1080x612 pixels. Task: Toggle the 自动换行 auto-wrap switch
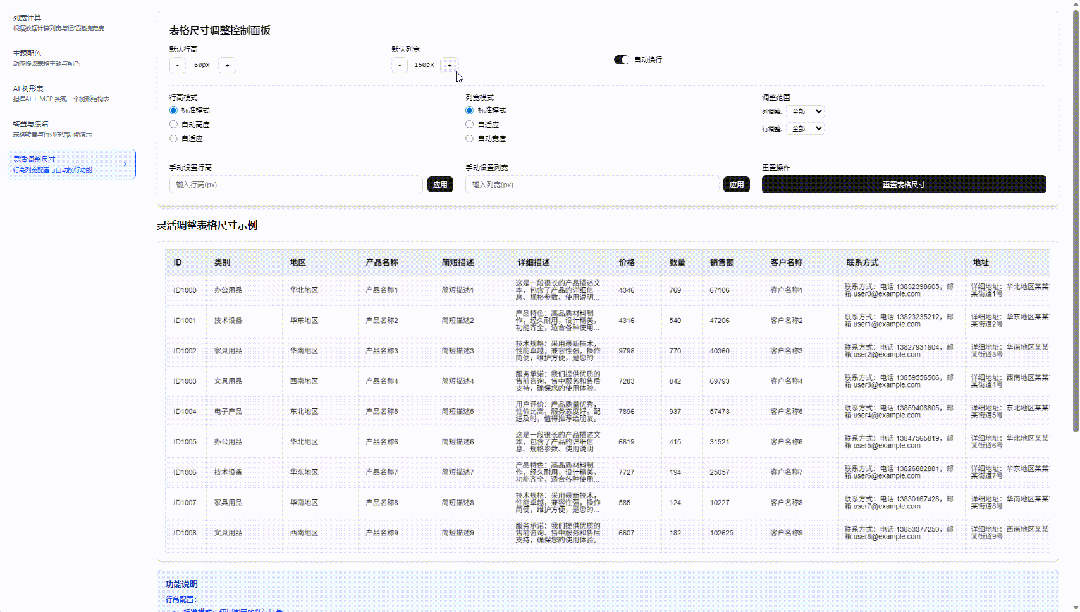[x=621, y=59]
